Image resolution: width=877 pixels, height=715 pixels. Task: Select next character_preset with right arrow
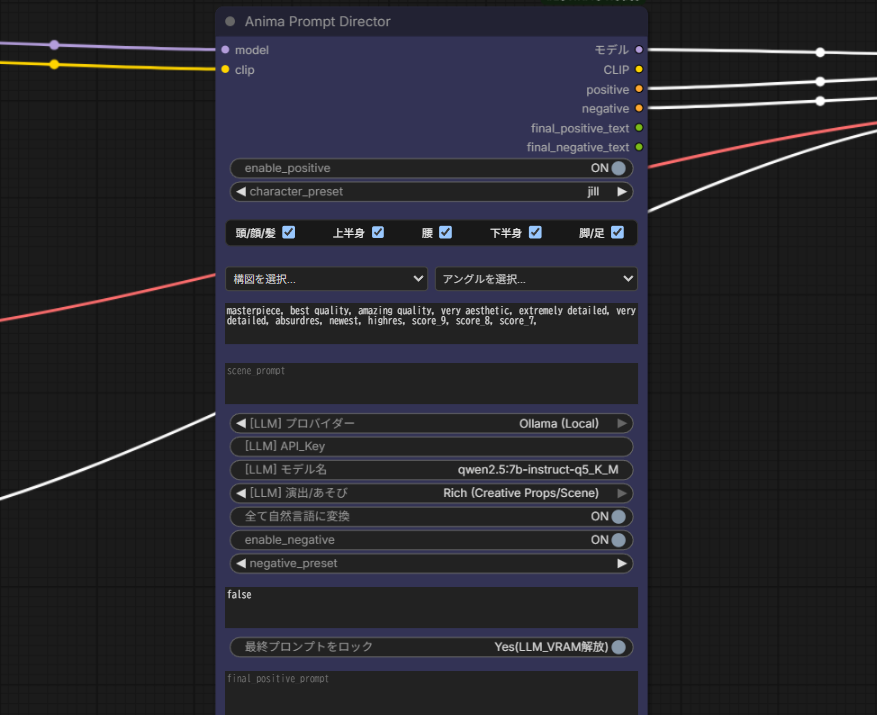click(x=621, y=191)
